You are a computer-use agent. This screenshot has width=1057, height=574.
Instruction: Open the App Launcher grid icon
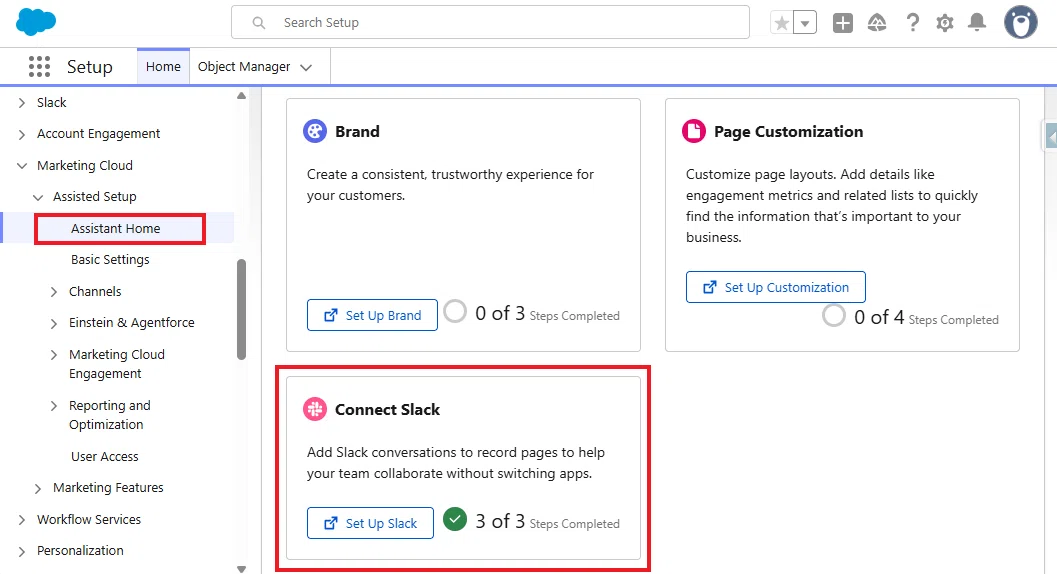39,67
